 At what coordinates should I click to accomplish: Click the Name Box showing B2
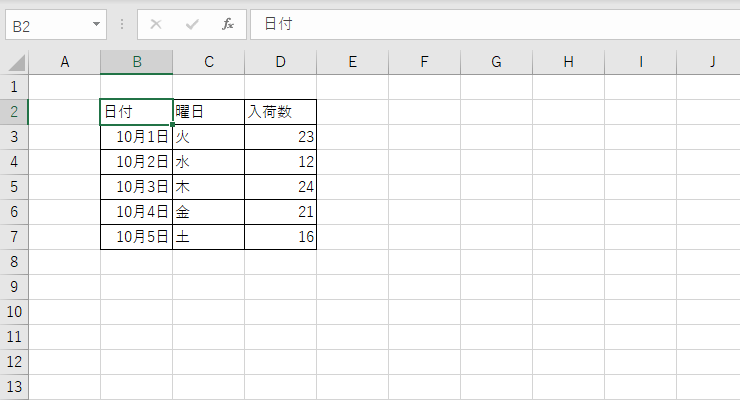pos(56,25)
